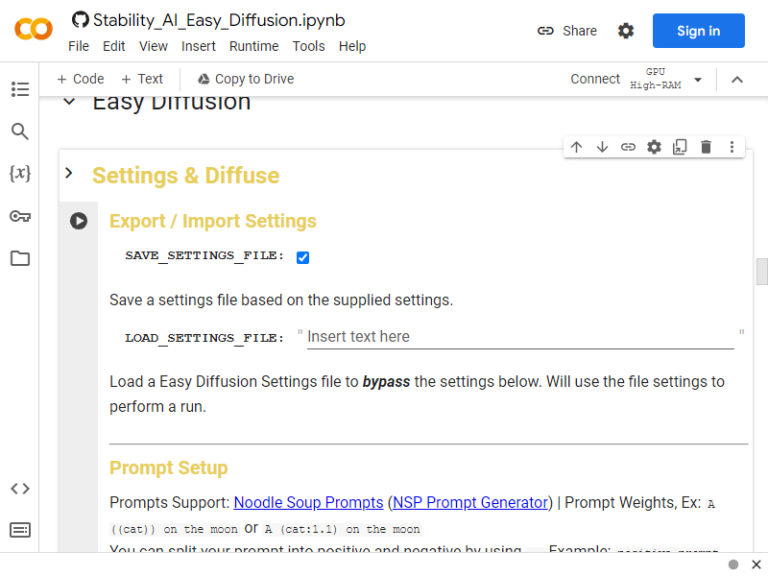768x576 pixels.
Task: Add a new Text cell
Action: 142,79
